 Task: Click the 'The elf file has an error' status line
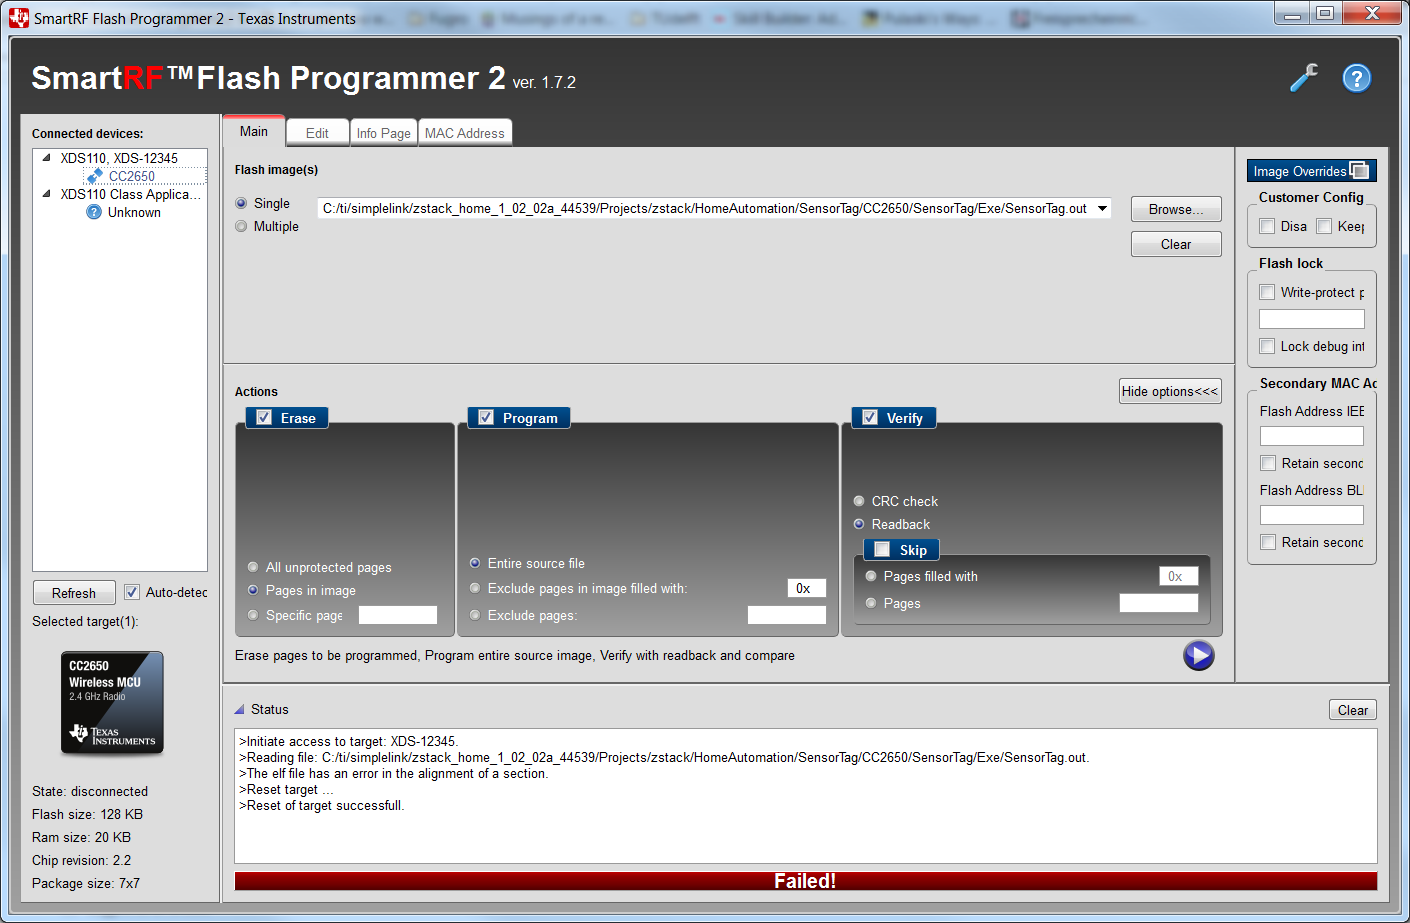click(x=394, y=773)
